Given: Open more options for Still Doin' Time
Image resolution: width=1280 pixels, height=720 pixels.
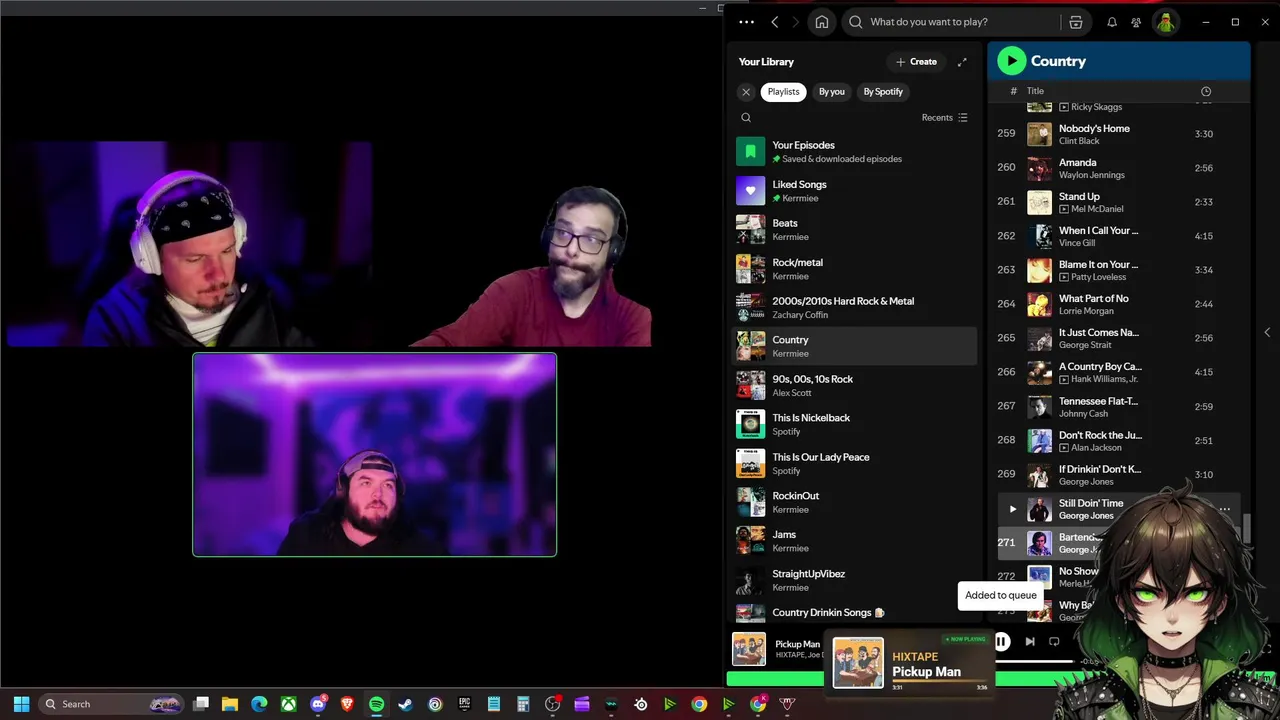Looking at the screenshot, I should pos(1225,509).
